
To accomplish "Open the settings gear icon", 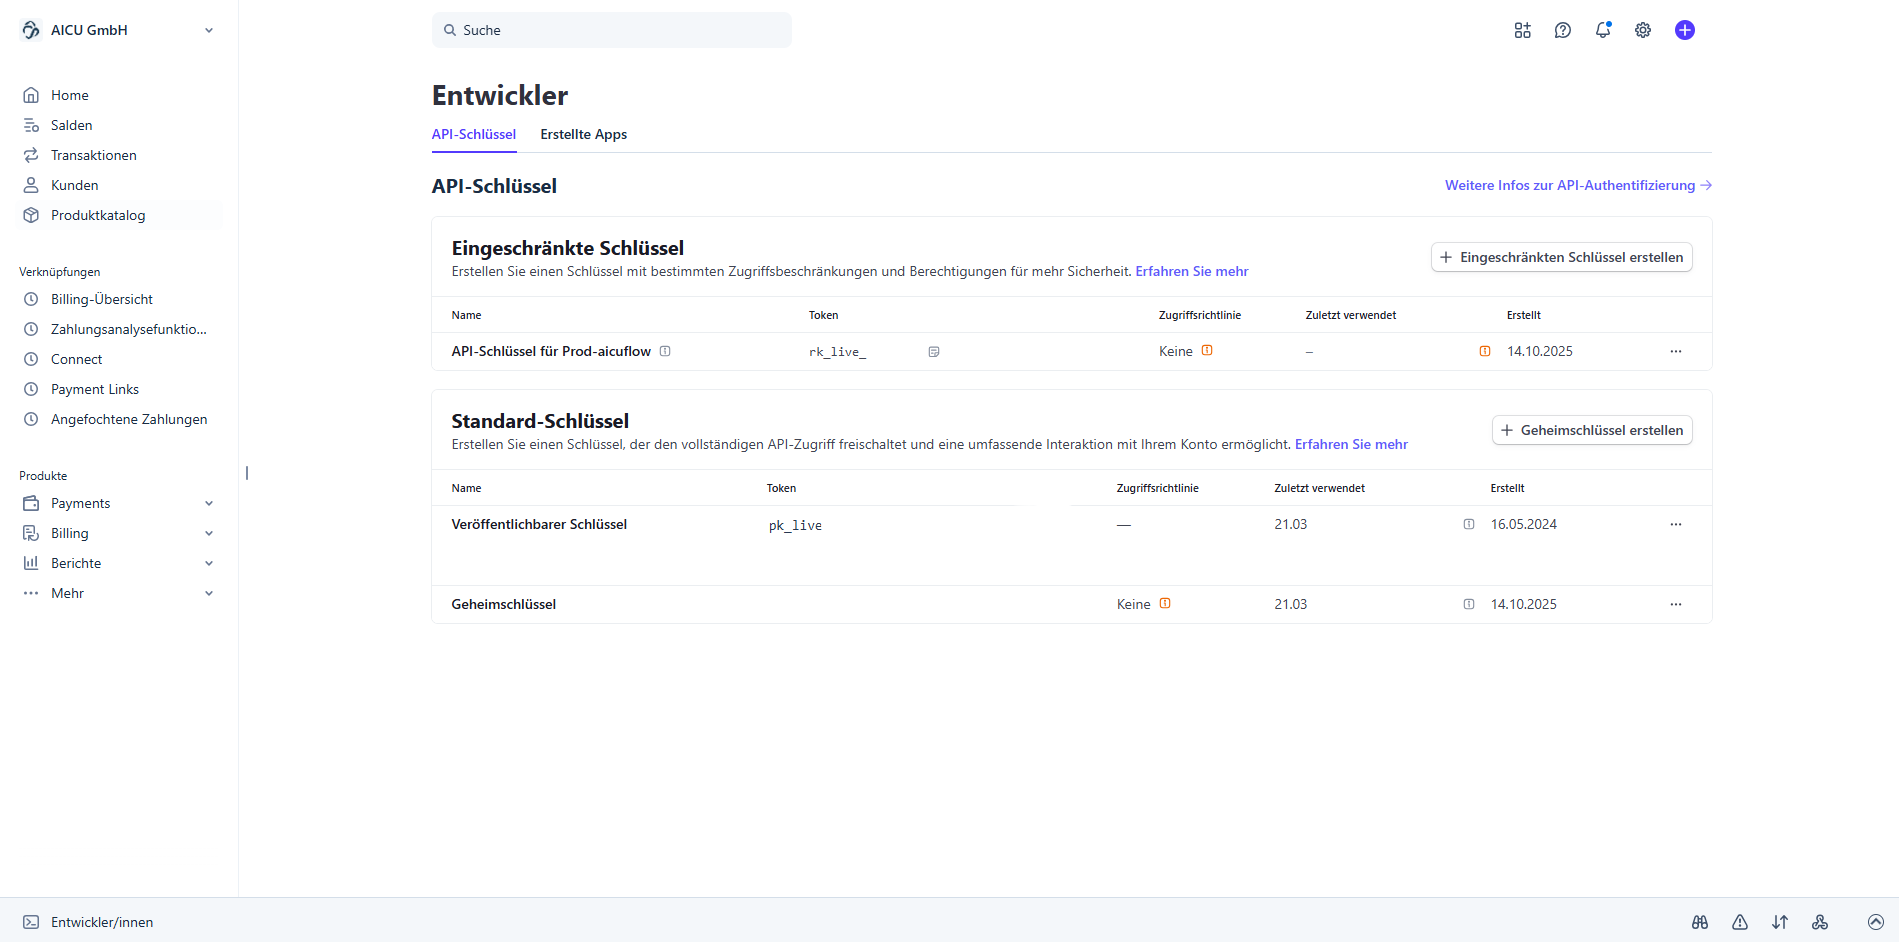I will click(x=1643, y=30).
